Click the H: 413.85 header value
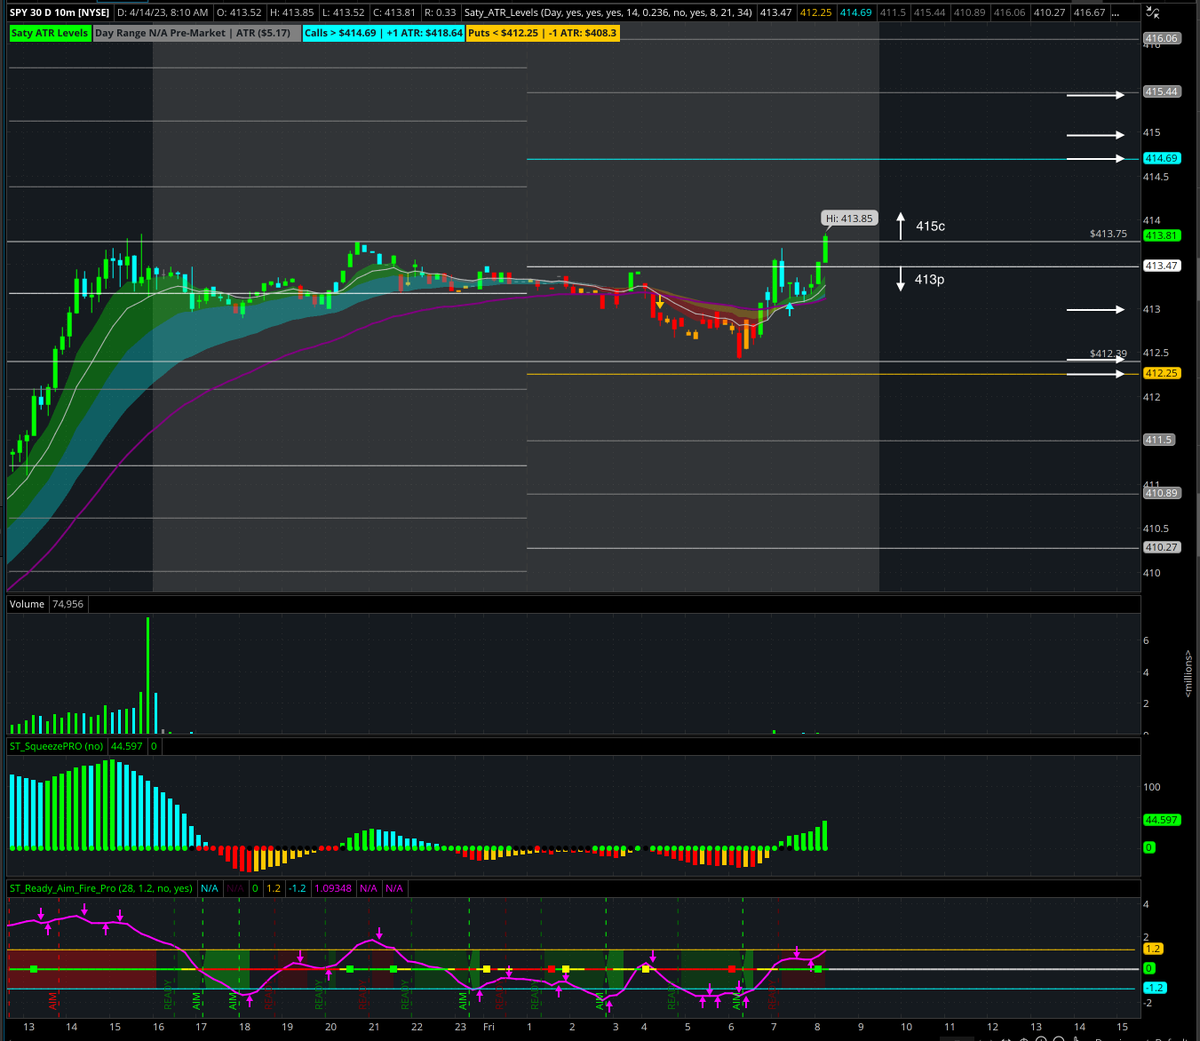1200x1041 pixels. coord(292,13)
